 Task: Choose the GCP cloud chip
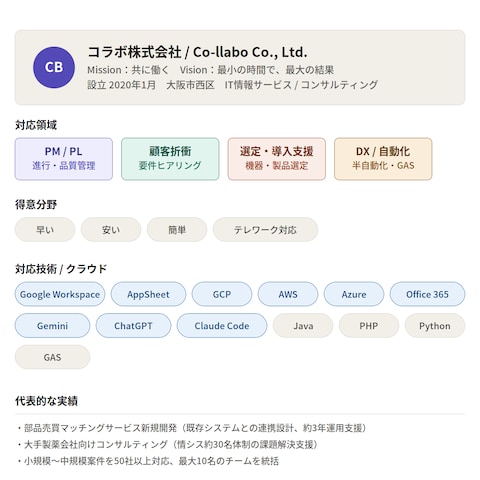click(222, 294)
